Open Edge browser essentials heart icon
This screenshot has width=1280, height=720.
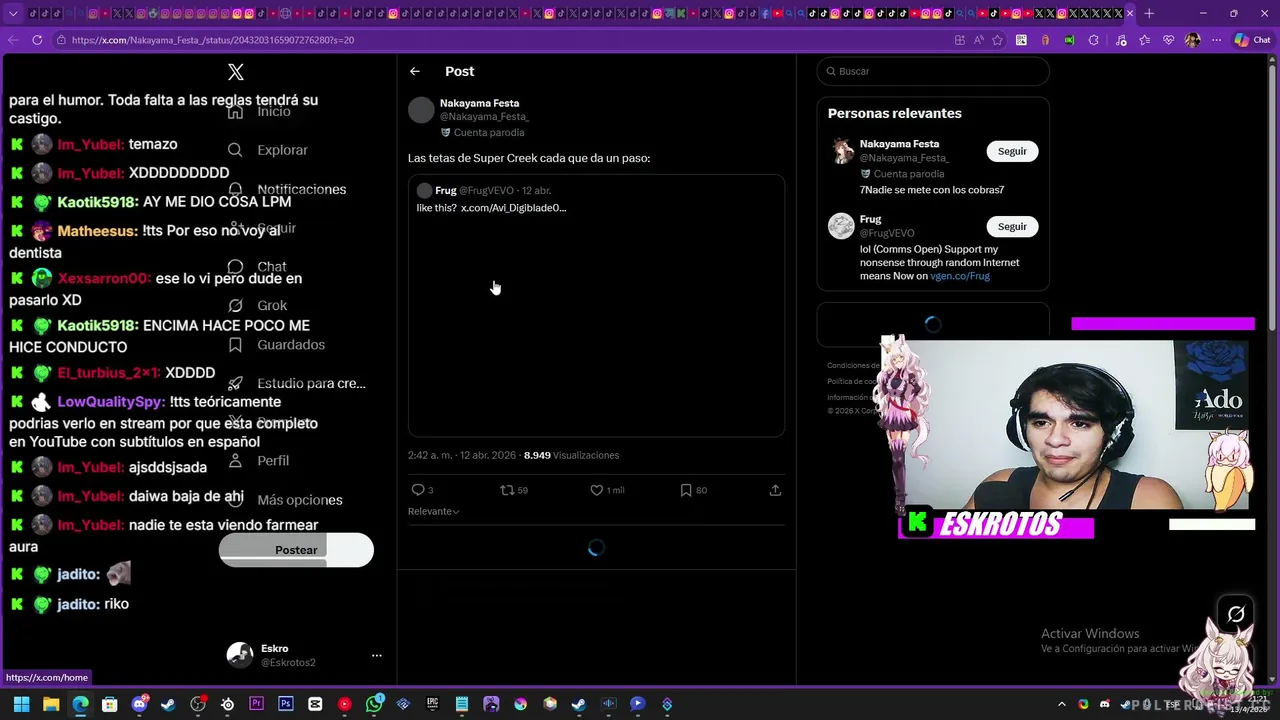click(1168, 40)
